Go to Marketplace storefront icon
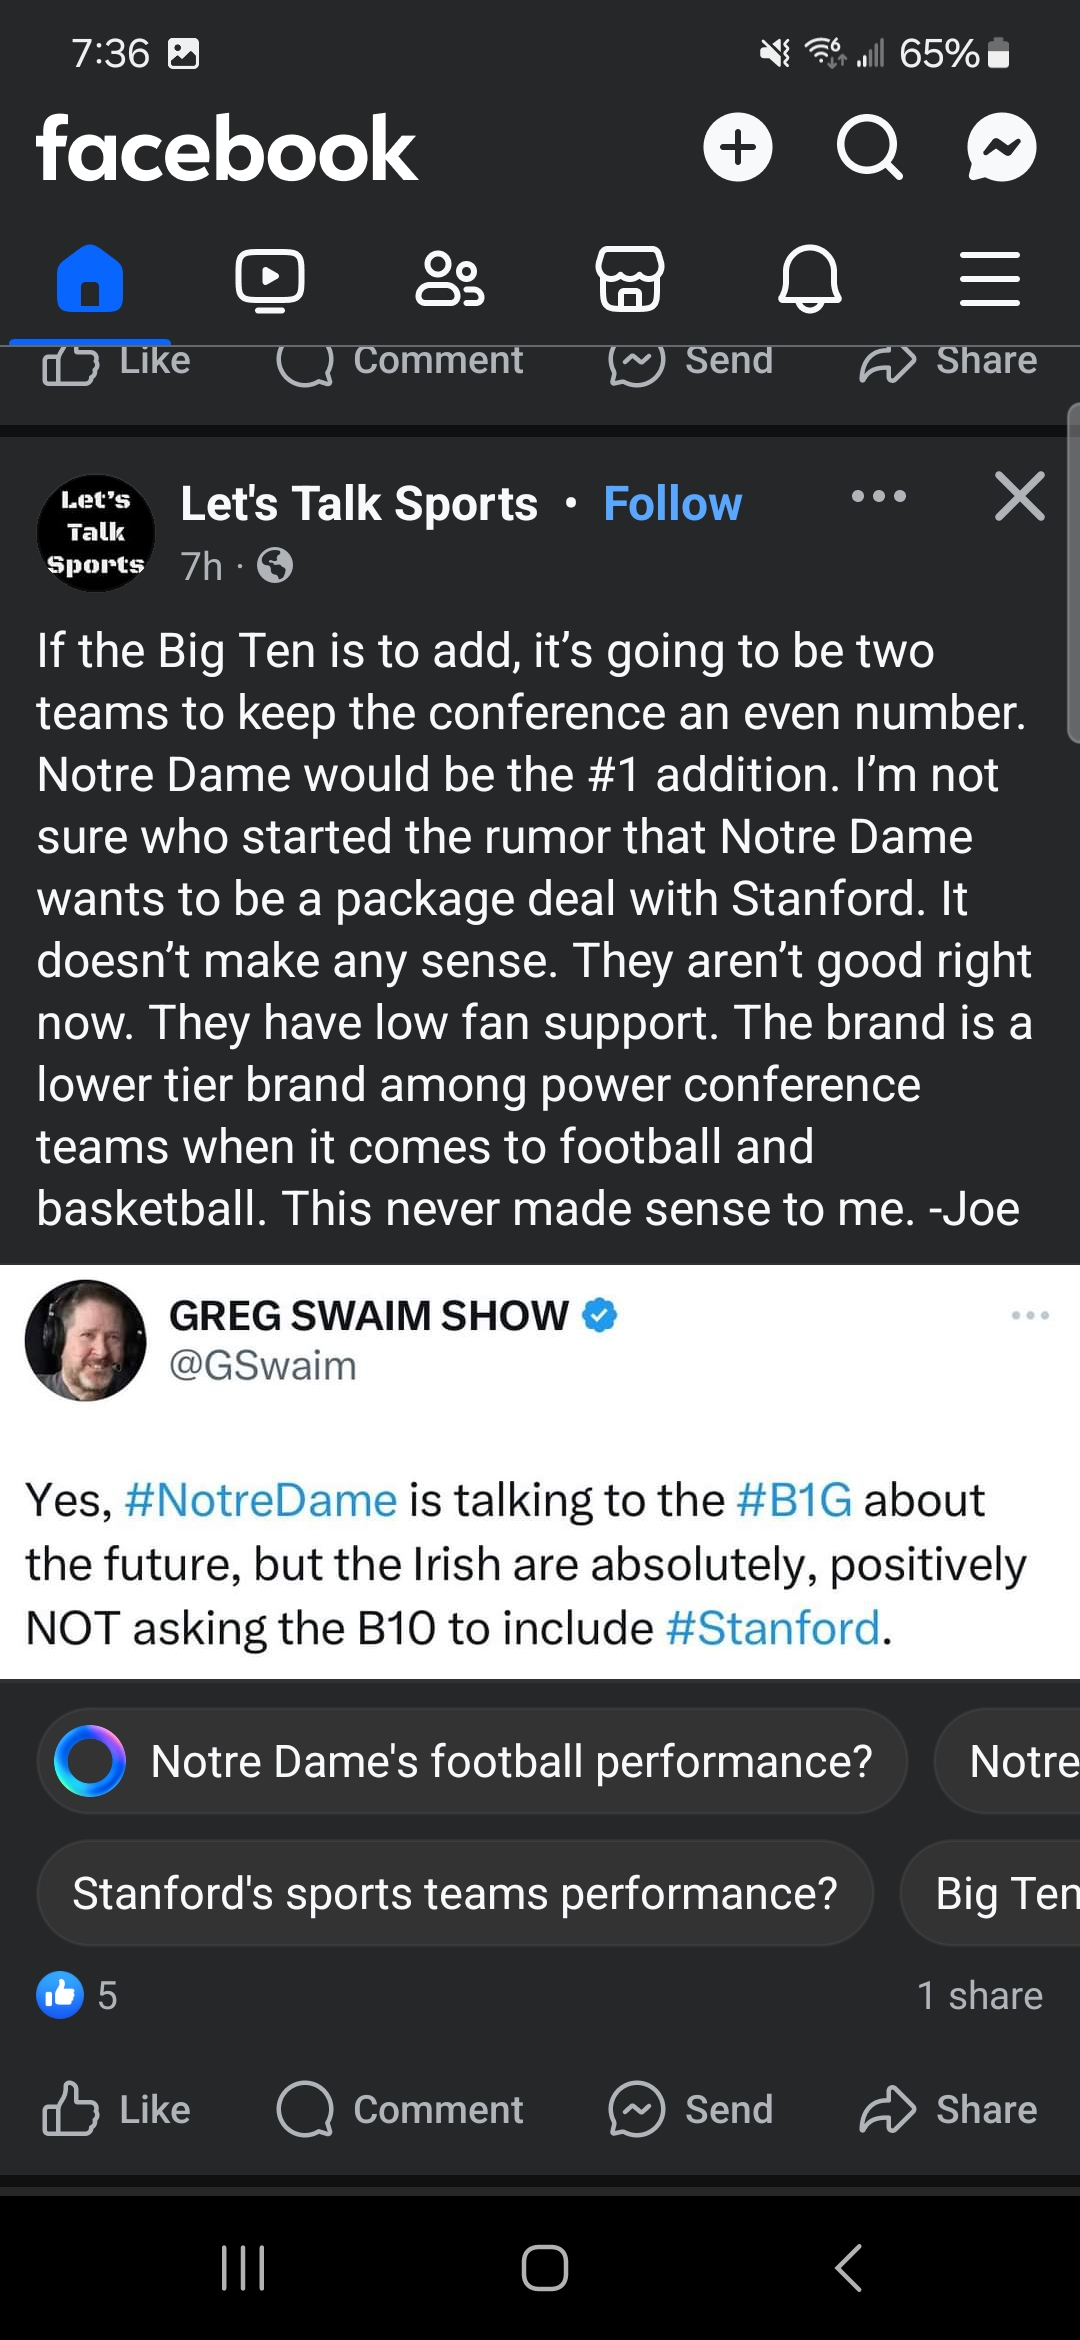Image resolution: width=1080 pixels, height=2340 pixels. [x=630, y=279]
